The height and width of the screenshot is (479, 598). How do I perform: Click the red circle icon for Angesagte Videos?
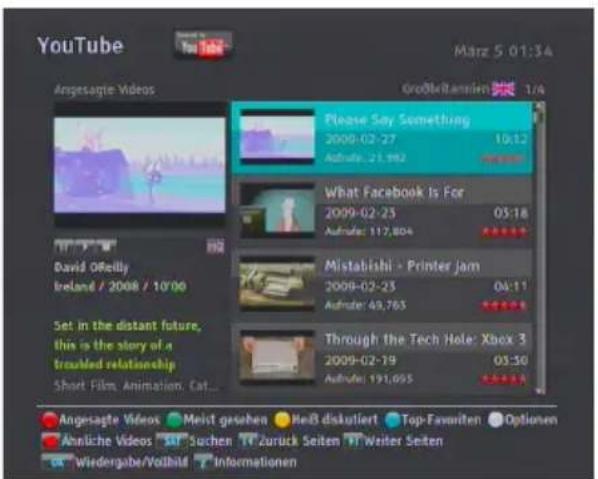pos(49,420)
